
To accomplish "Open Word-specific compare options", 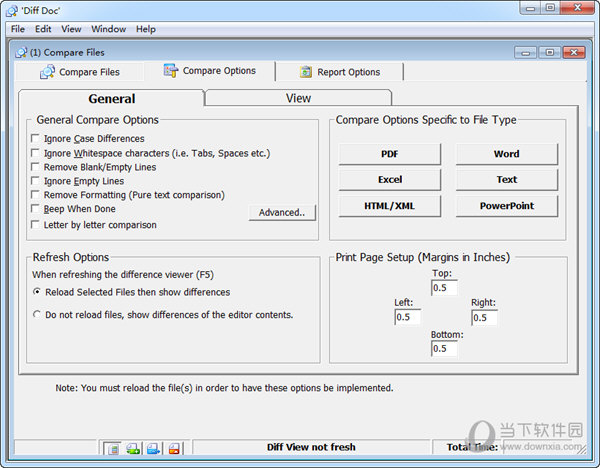I will (507, 154).
